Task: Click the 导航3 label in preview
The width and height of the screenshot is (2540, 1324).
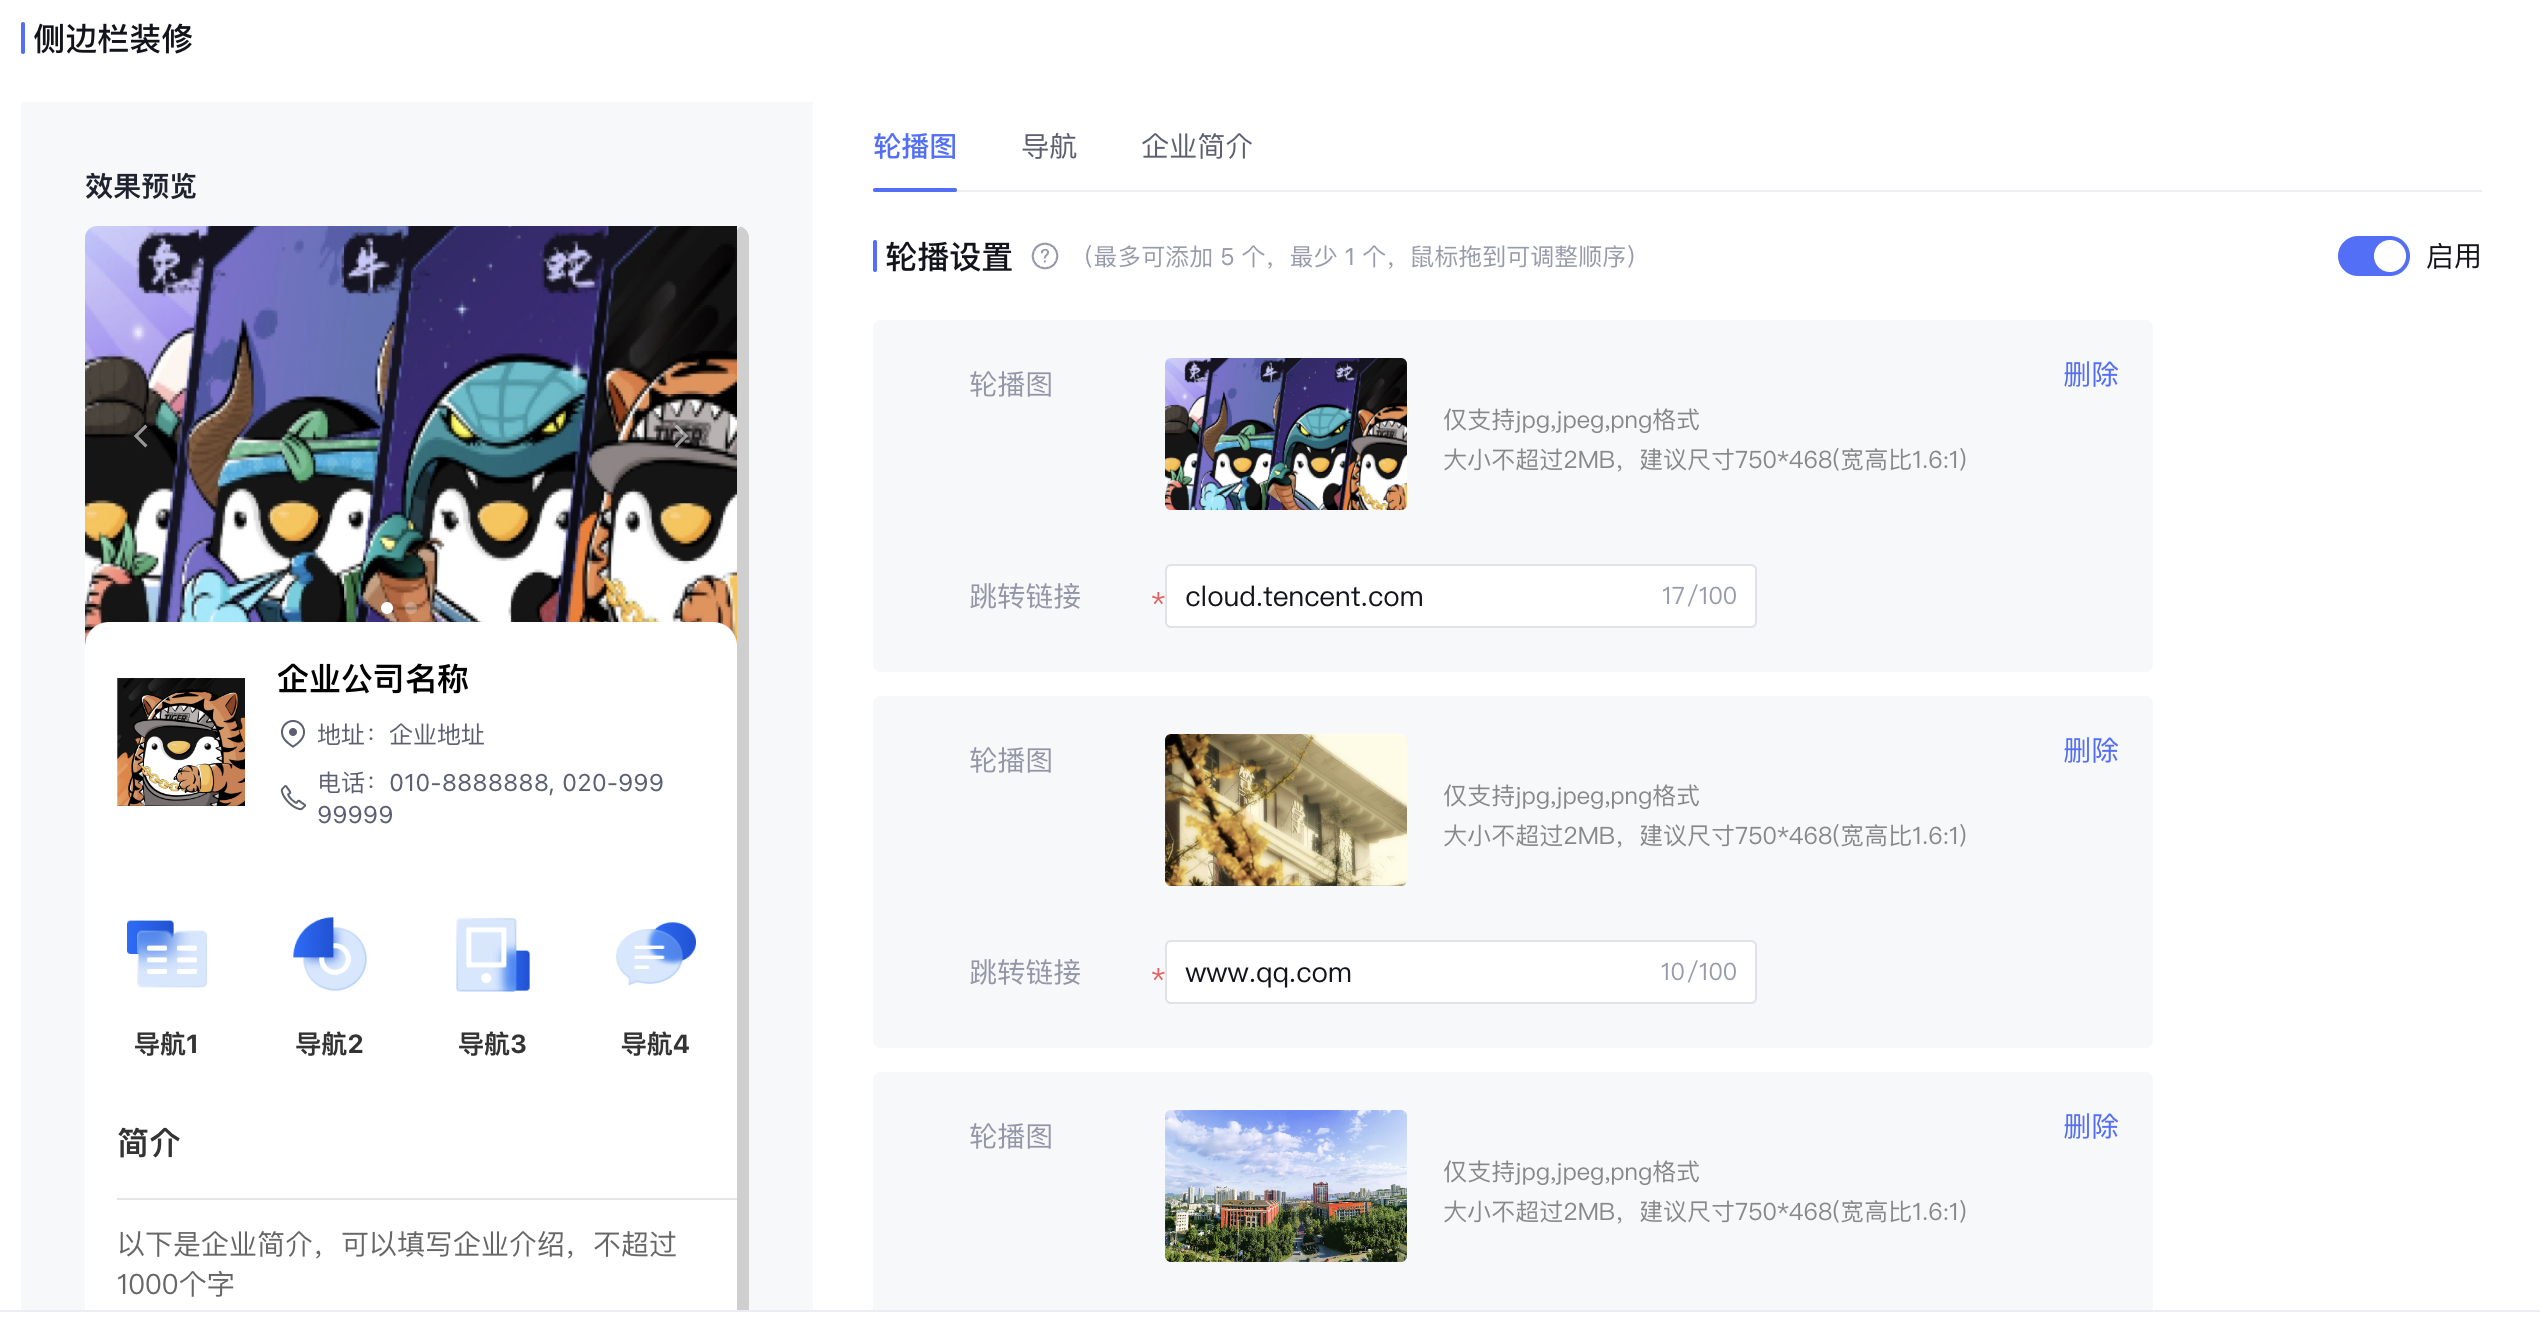Action: (x=492, y=1044)
